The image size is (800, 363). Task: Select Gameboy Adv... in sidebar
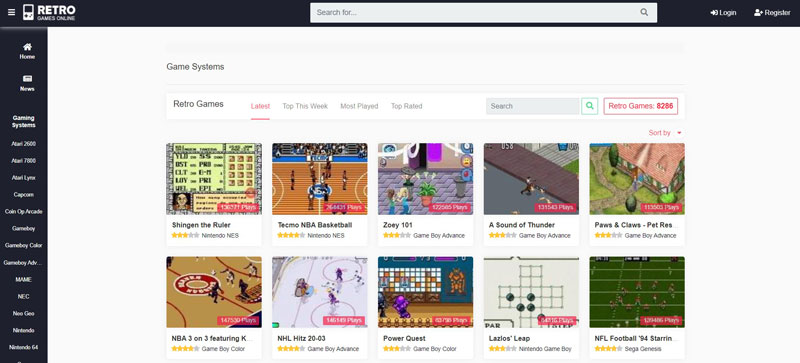coord(23,262)
